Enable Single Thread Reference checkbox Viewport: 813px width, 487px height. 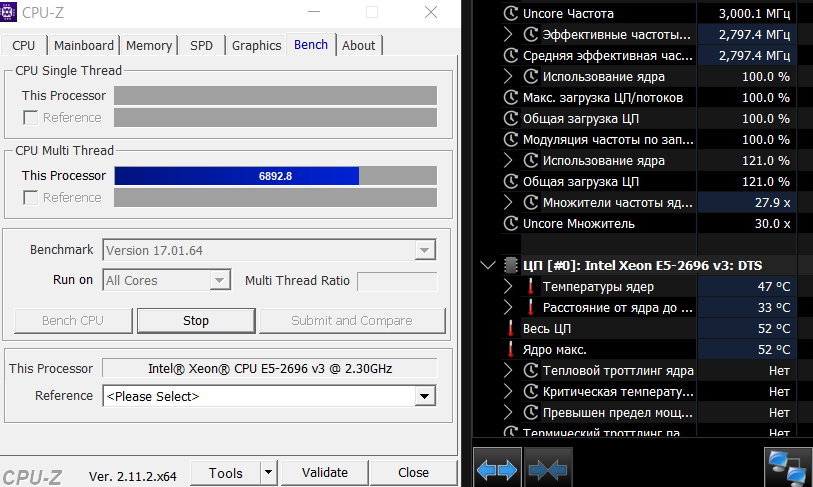click(x=31, y=118)
